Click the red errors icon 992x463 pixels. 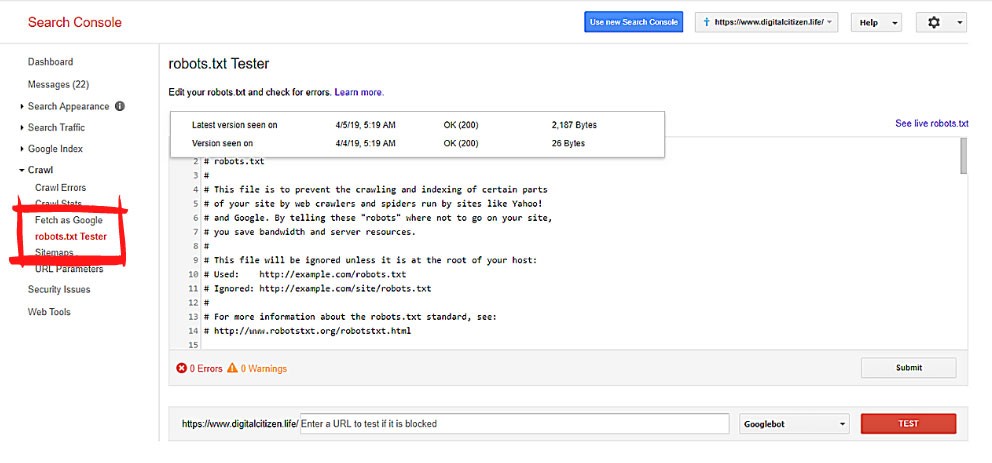point(182,368)
